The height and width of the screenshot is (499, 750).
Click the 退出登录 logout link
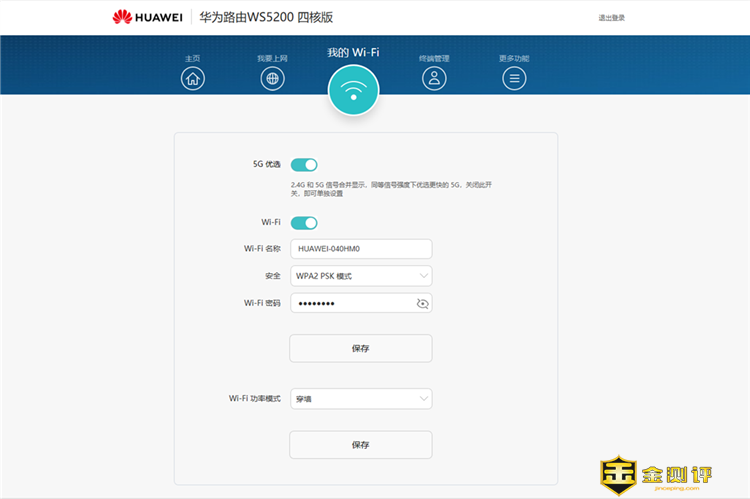[x=611, y=18]
